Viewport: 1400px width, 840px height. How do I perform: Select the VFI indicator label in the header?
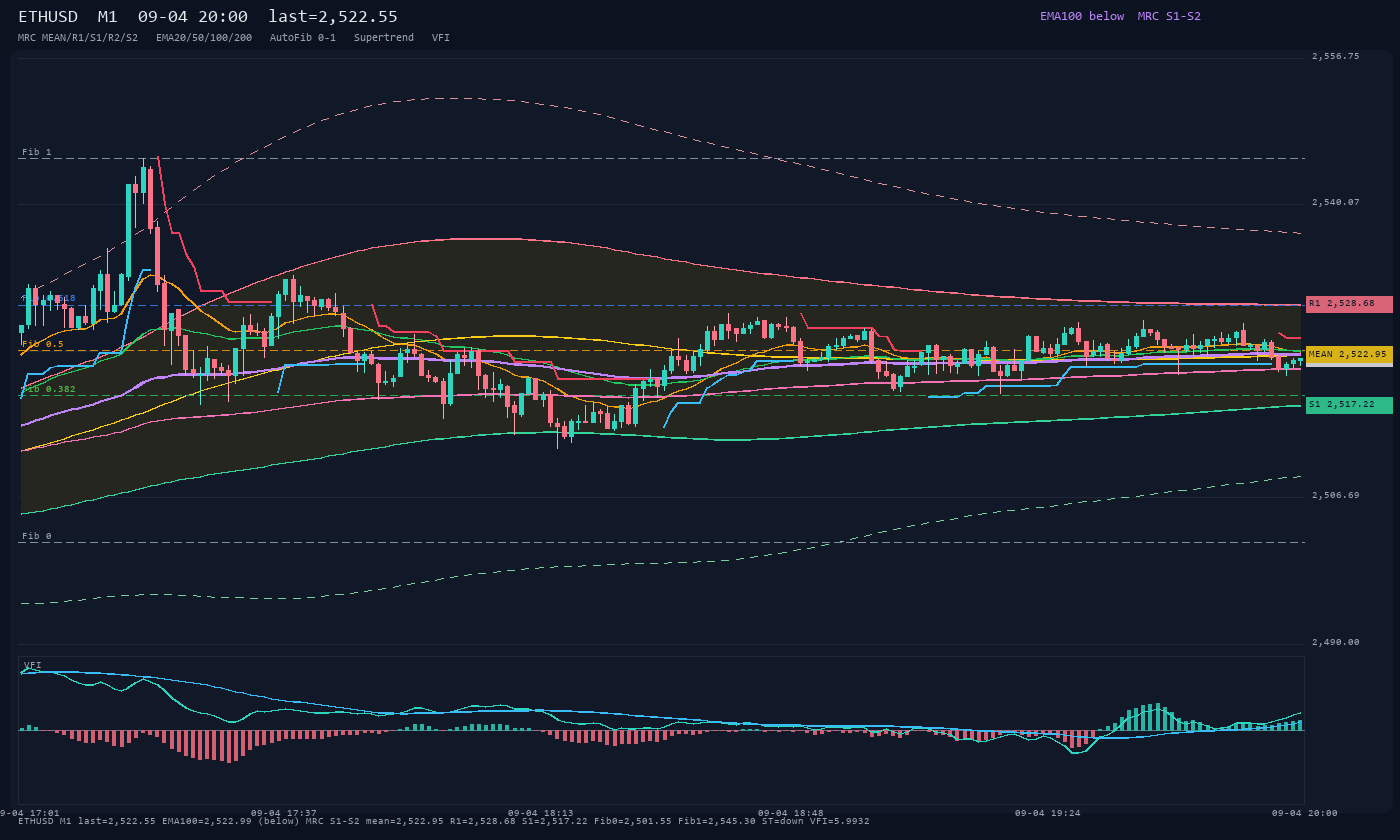[441, 37]
